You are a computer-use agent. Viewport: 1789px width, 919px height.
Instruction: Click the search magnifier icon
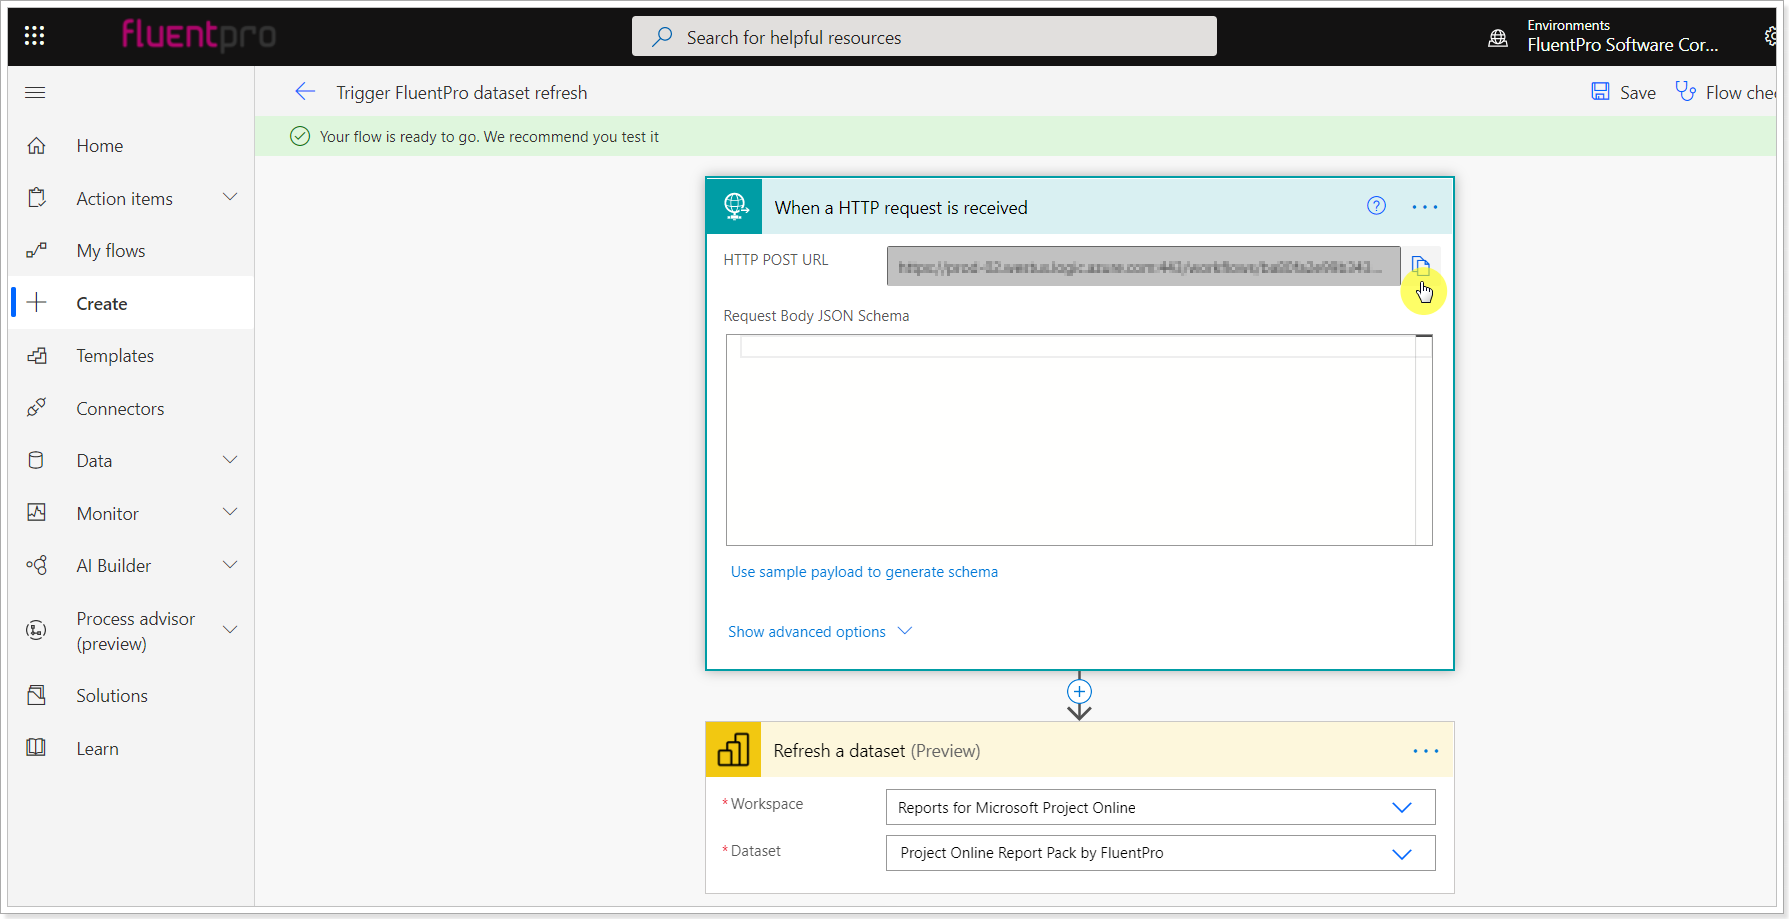coord(662,37)
